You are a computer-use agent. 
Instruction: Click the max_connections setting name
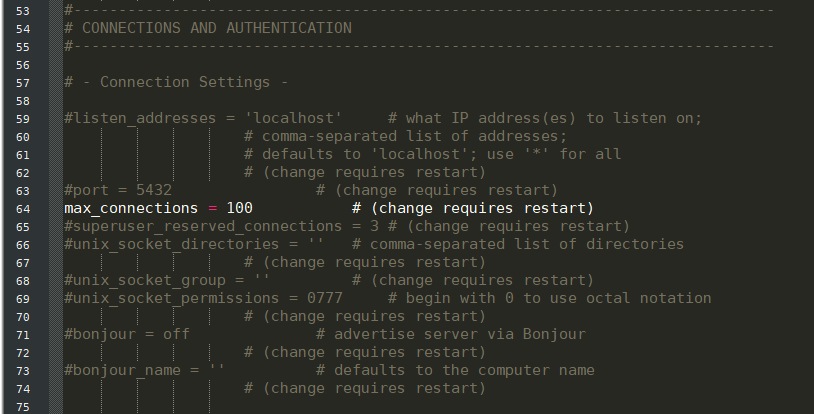coord(131,208)
